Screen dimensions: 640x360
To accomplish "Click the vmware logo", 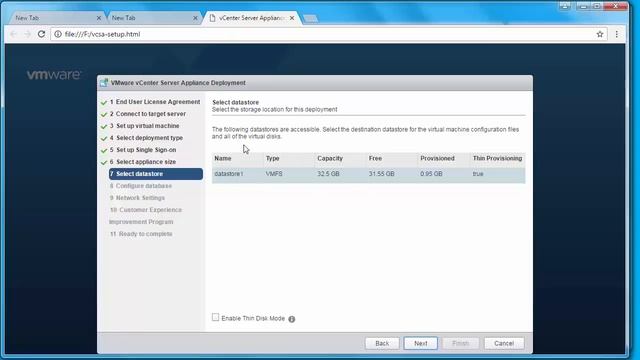I will point(53,75).
